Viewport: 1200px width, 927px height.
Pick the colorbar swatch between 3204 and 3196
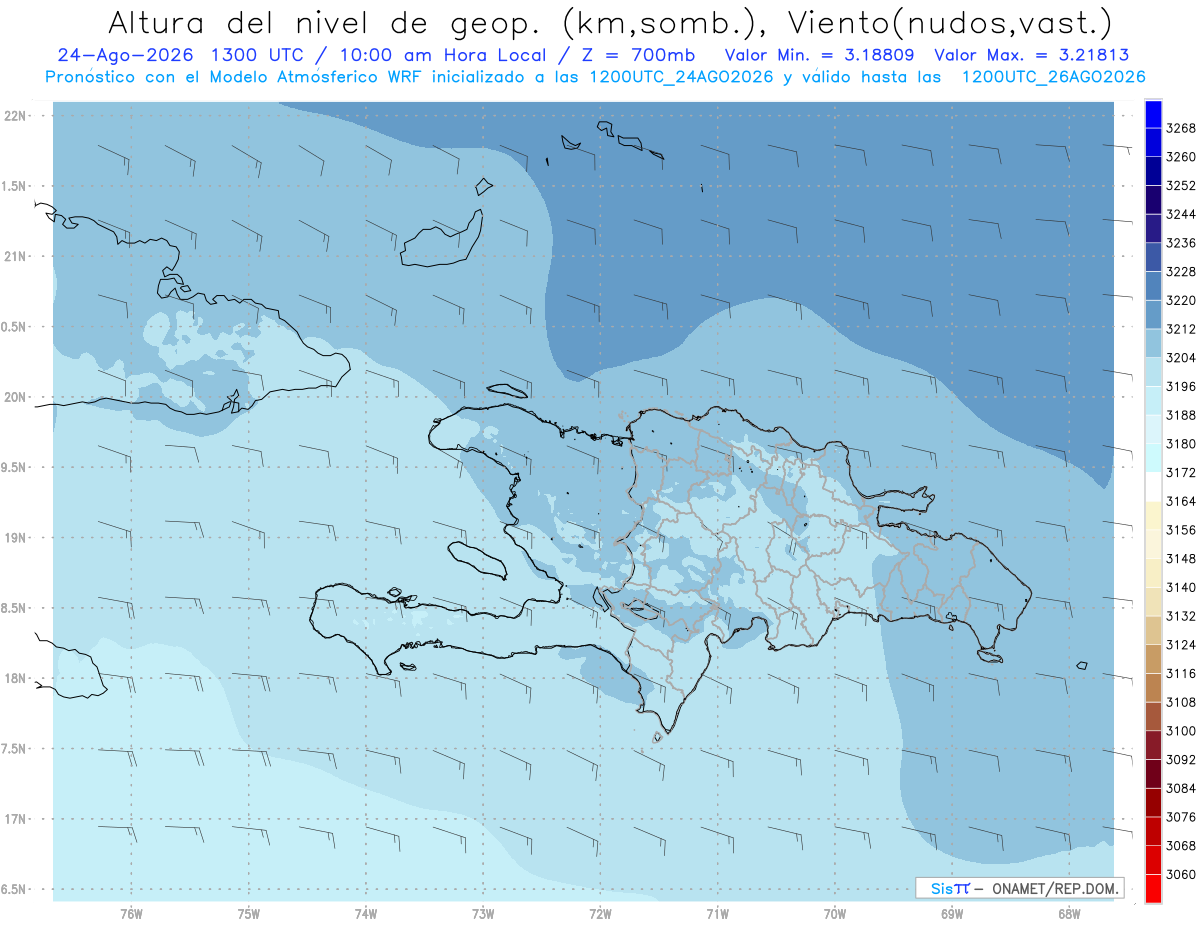[x=1153, y=371]
